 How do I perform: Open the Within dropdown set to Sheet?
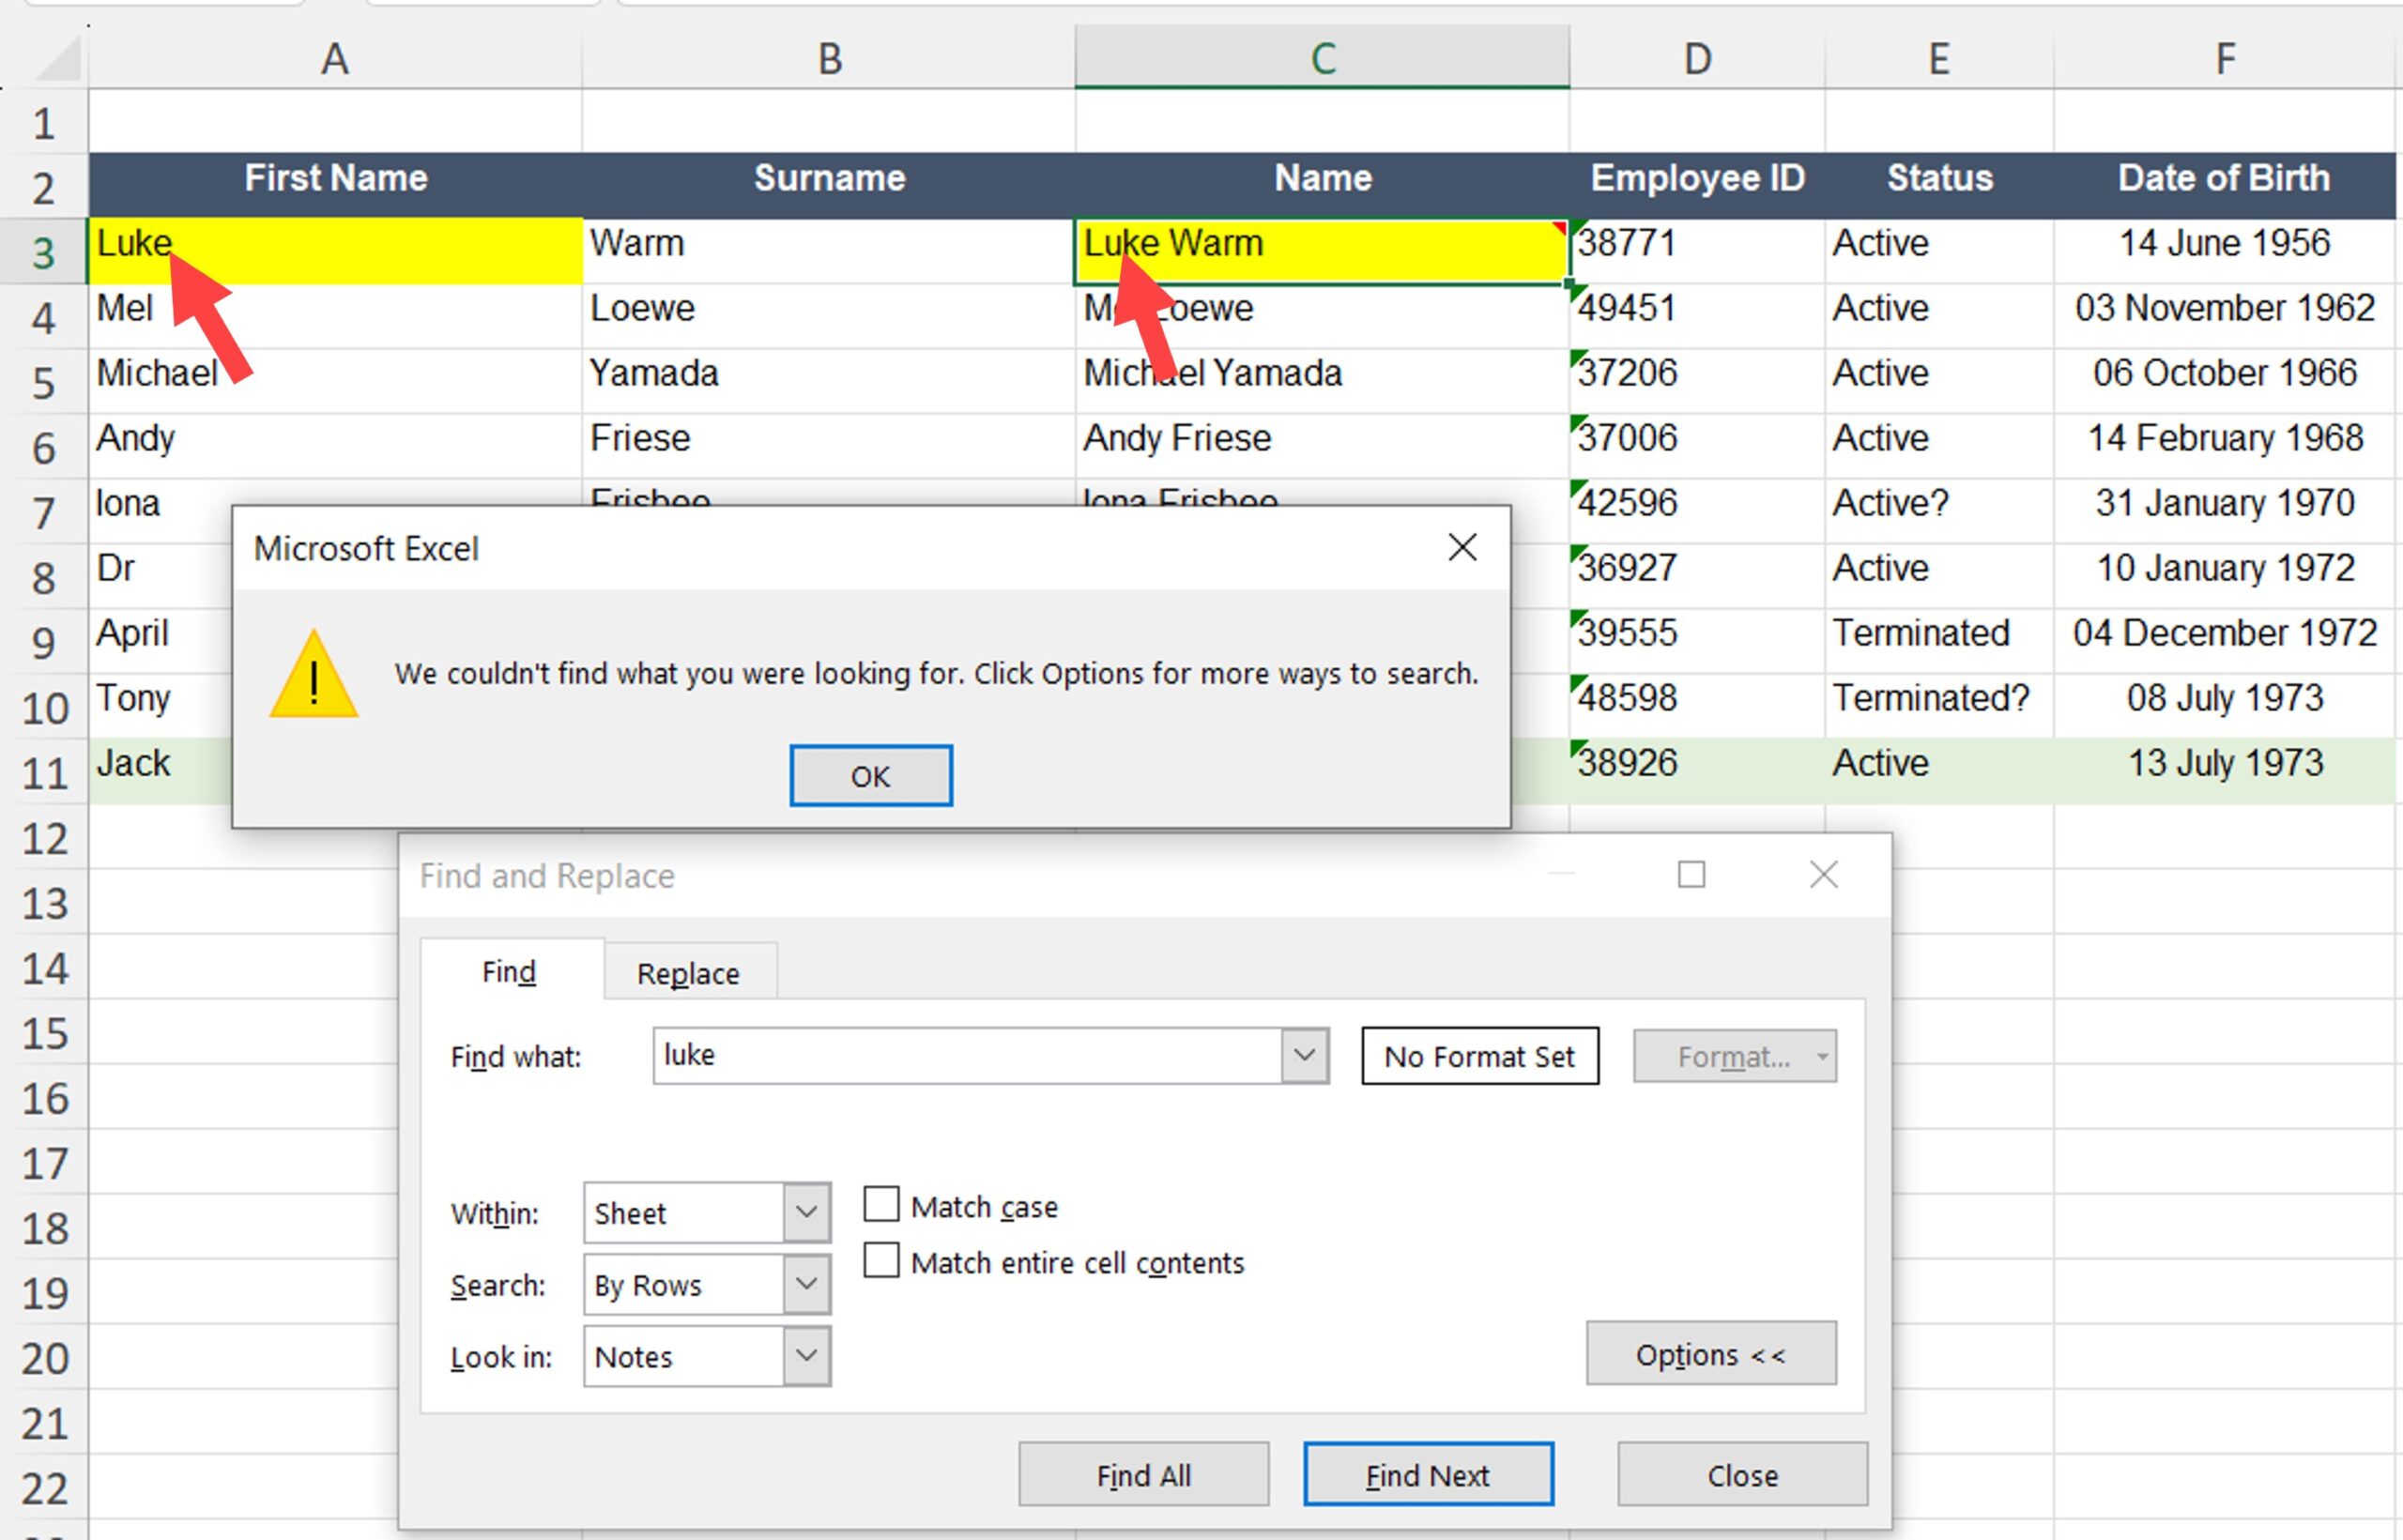click(x=806, y=1212)
